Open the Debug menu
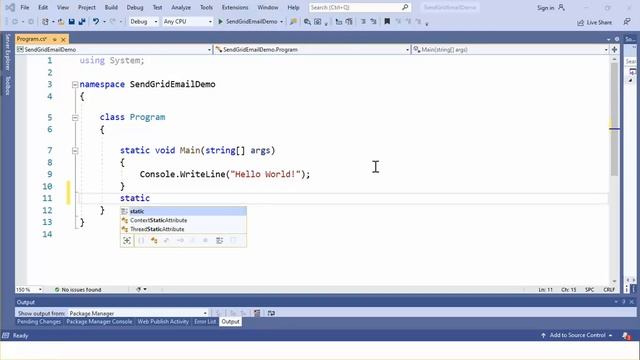The width and height of the screenshot is (640, 360). [x=135, y=7]
